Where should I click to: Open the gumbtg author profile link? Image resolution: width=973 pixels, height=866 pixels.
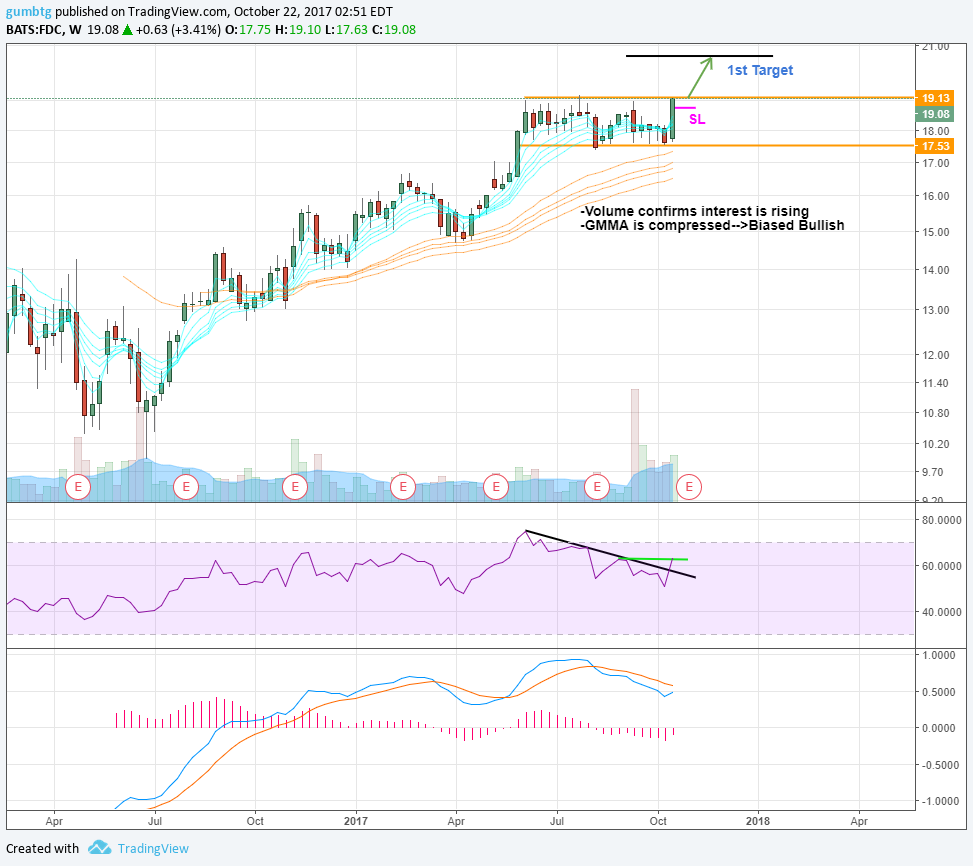pyautogui.click(x=29, y=12)
